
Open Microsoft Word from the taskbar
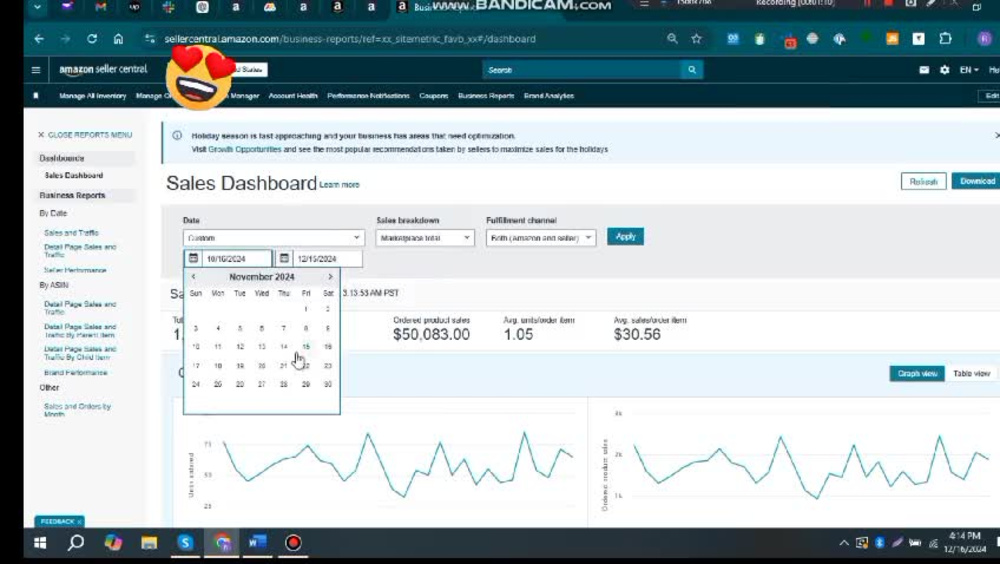tap(258, 542)
